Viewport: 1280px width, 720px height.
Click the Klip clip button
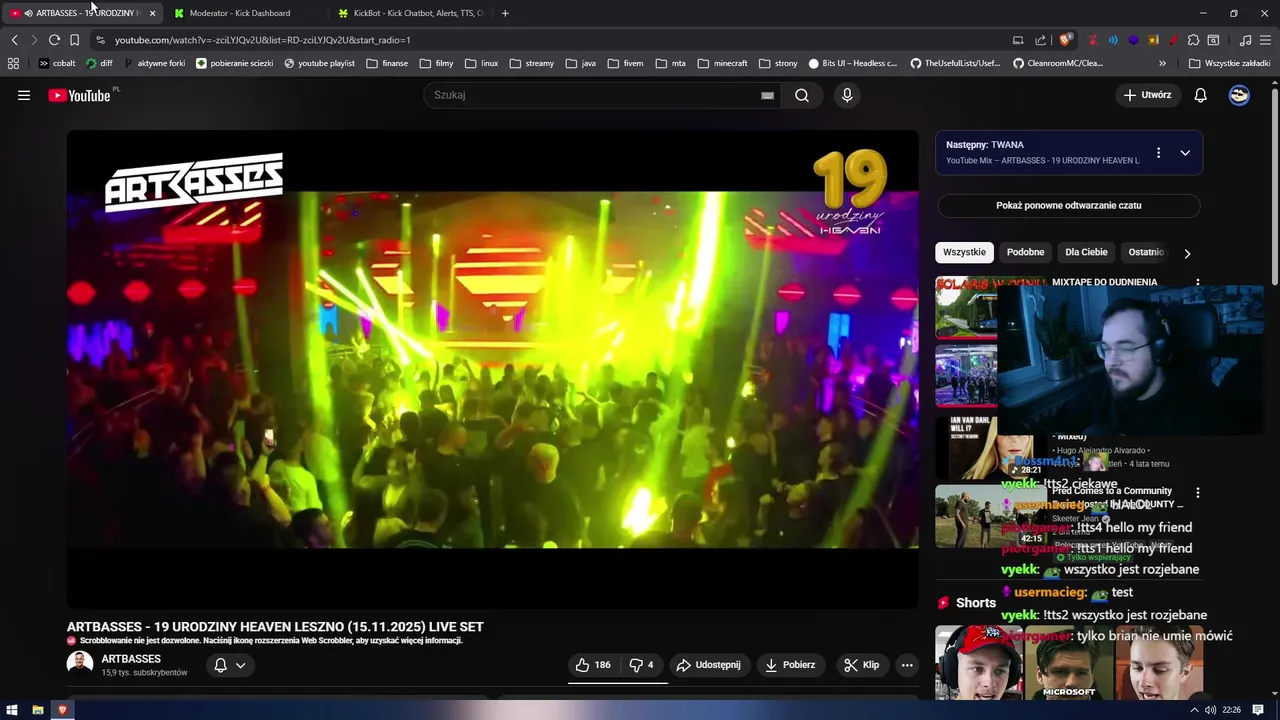861,665
